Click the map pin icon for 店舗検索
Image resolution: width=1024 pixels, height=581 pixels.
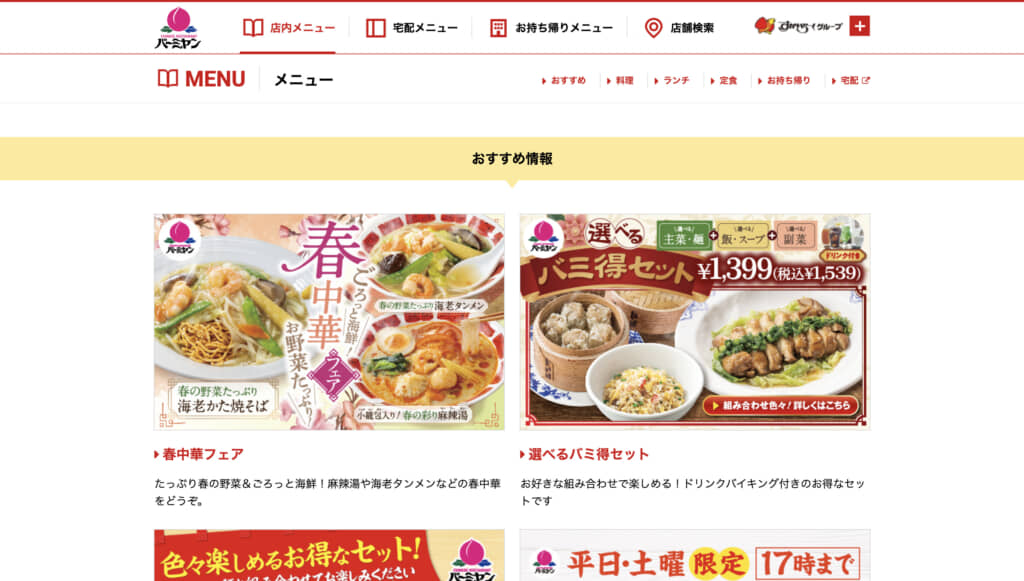click(x=653, y=28)
